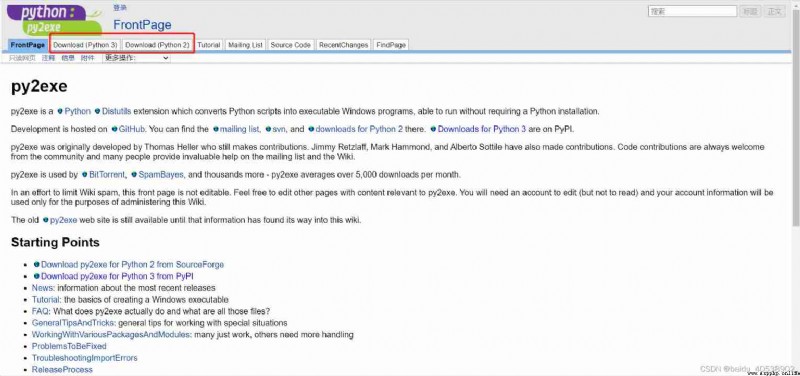Open the Download (Python 2) tab
This screenshot has width=800, height=376.
point(157,45)
